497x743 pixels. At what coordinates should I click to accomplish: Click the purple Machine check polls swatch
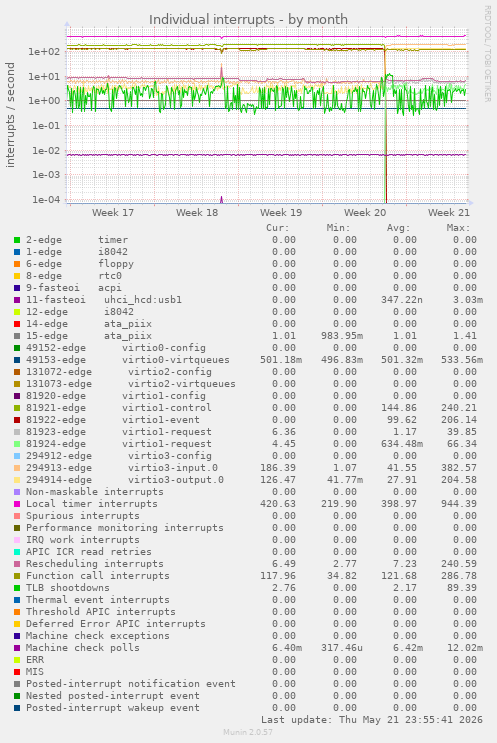17,648
